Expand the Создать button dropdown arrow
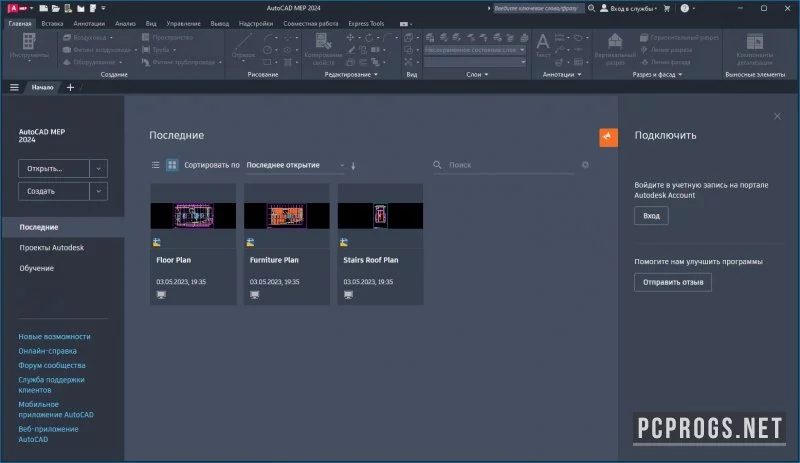 point(98,191)
